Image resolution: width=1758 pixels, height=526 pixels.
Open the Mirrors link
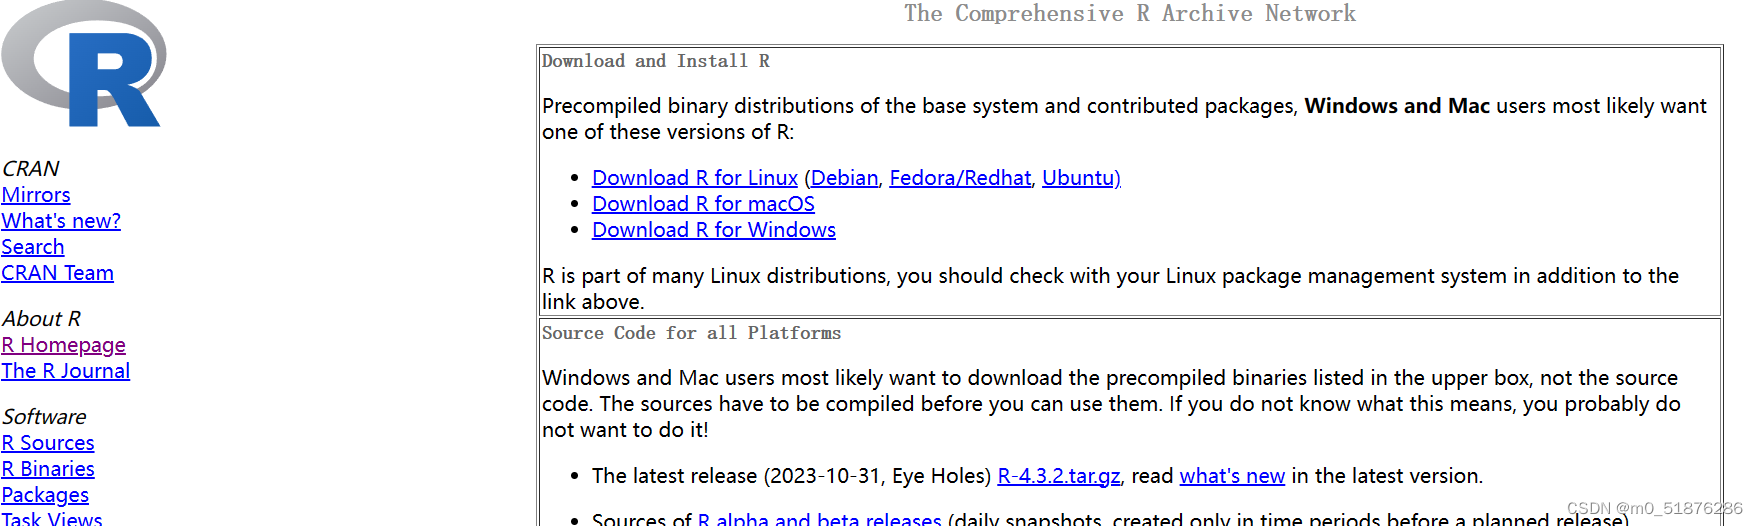tap(36, 195)
